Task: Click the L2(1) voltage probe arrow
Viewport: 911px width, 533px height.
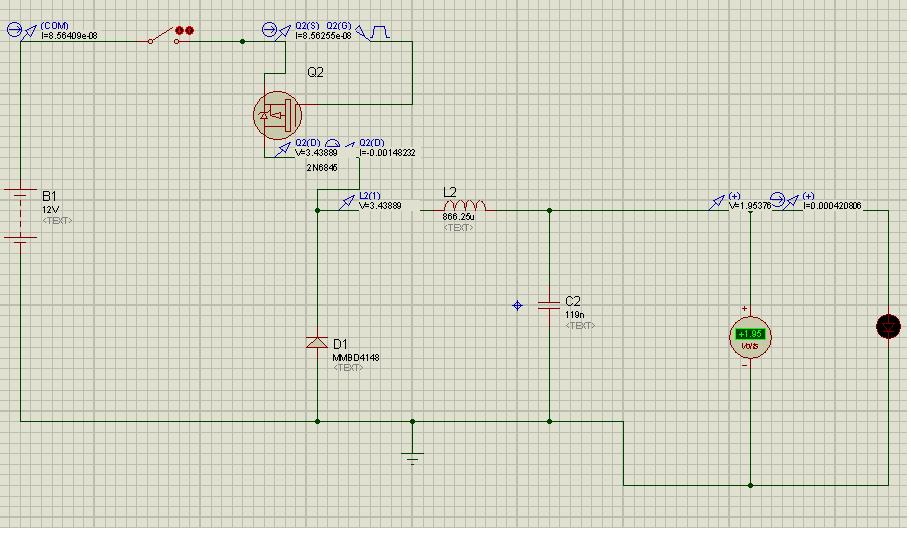Action: [347, 202]
